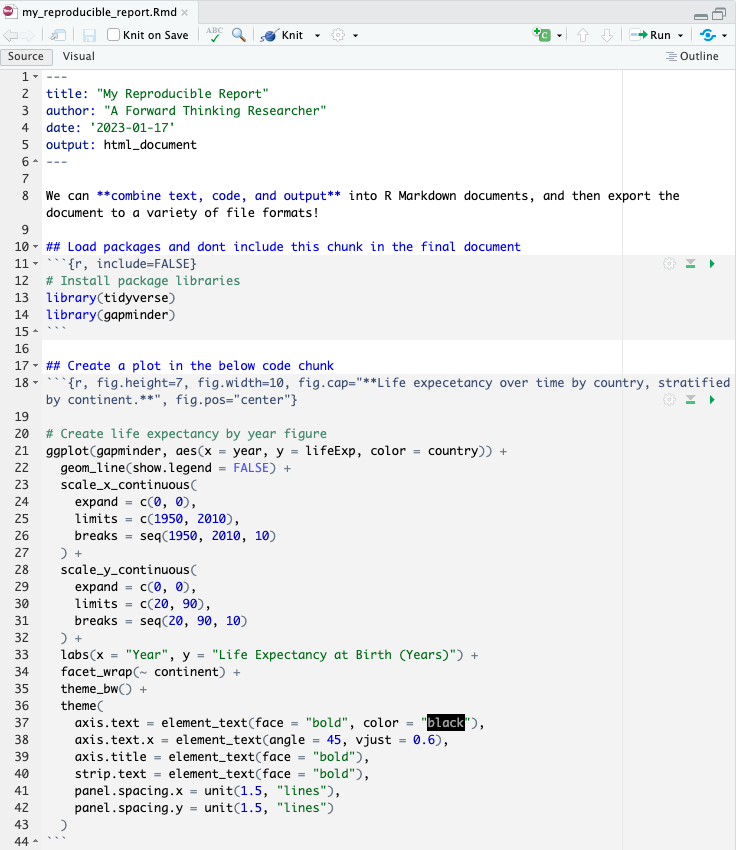Collapse the YAML header fold arrow on line 1
736x850 pixels.
coord(36,77)
